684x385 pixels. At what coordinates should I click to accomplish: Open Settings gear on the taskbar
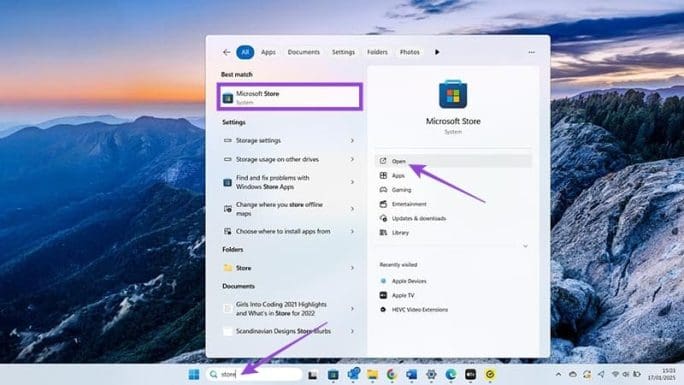(x=431, y=375)
